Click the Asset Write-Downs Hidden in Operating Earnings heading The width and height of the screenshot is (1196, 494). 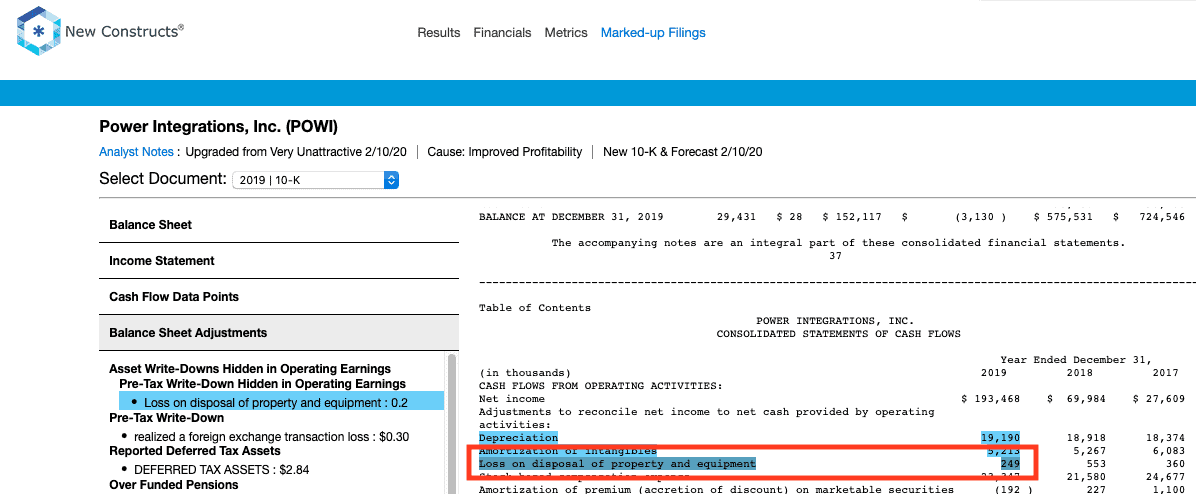(250, 368)
